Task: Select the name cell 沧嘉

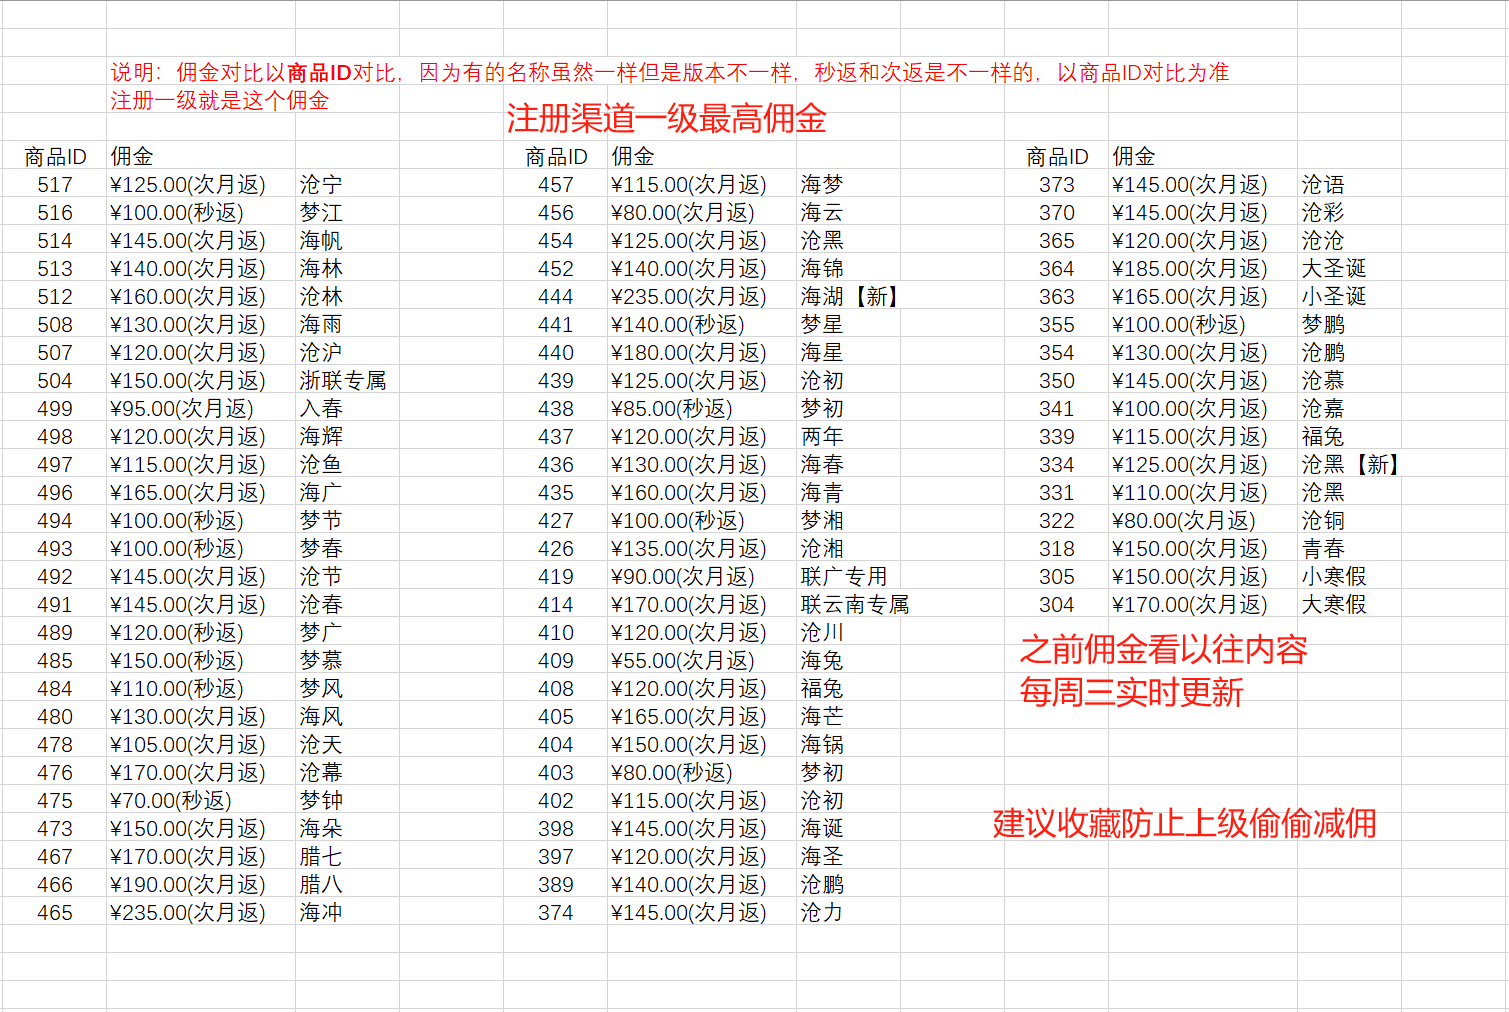Action: pyautogui.click(x=1349, y=409)
